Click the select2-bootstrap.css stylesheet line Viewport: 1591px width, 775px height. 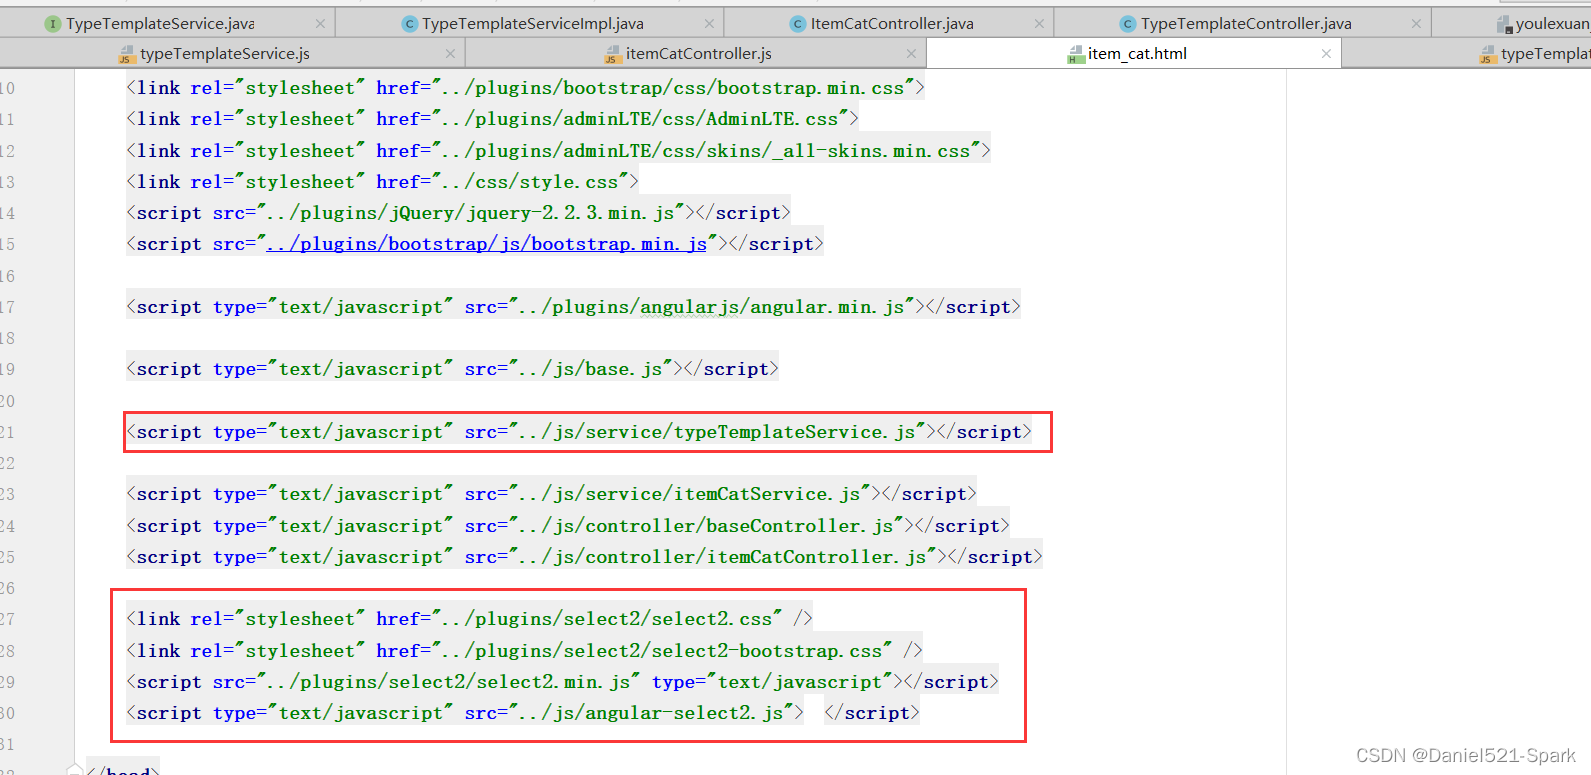524,651
